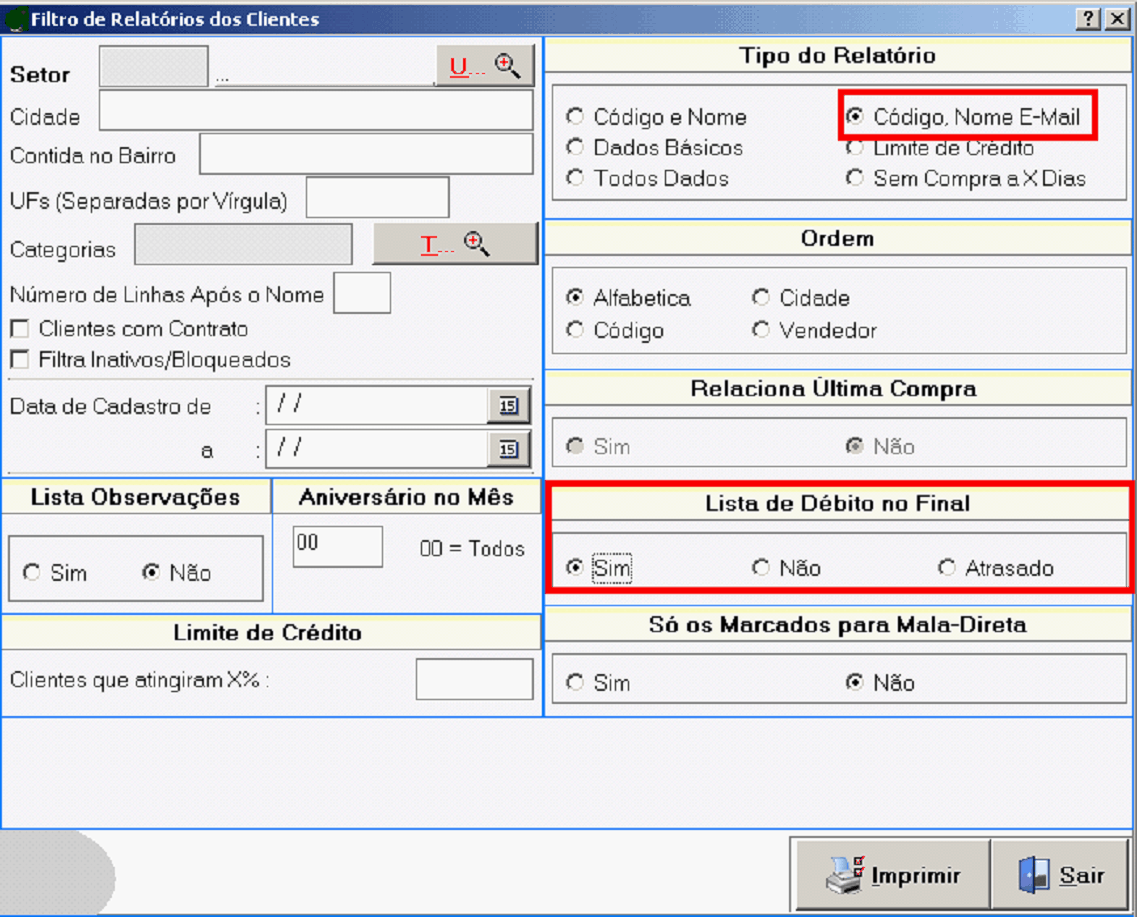Open calendar for Data de Cadastro start

point(509,405)
